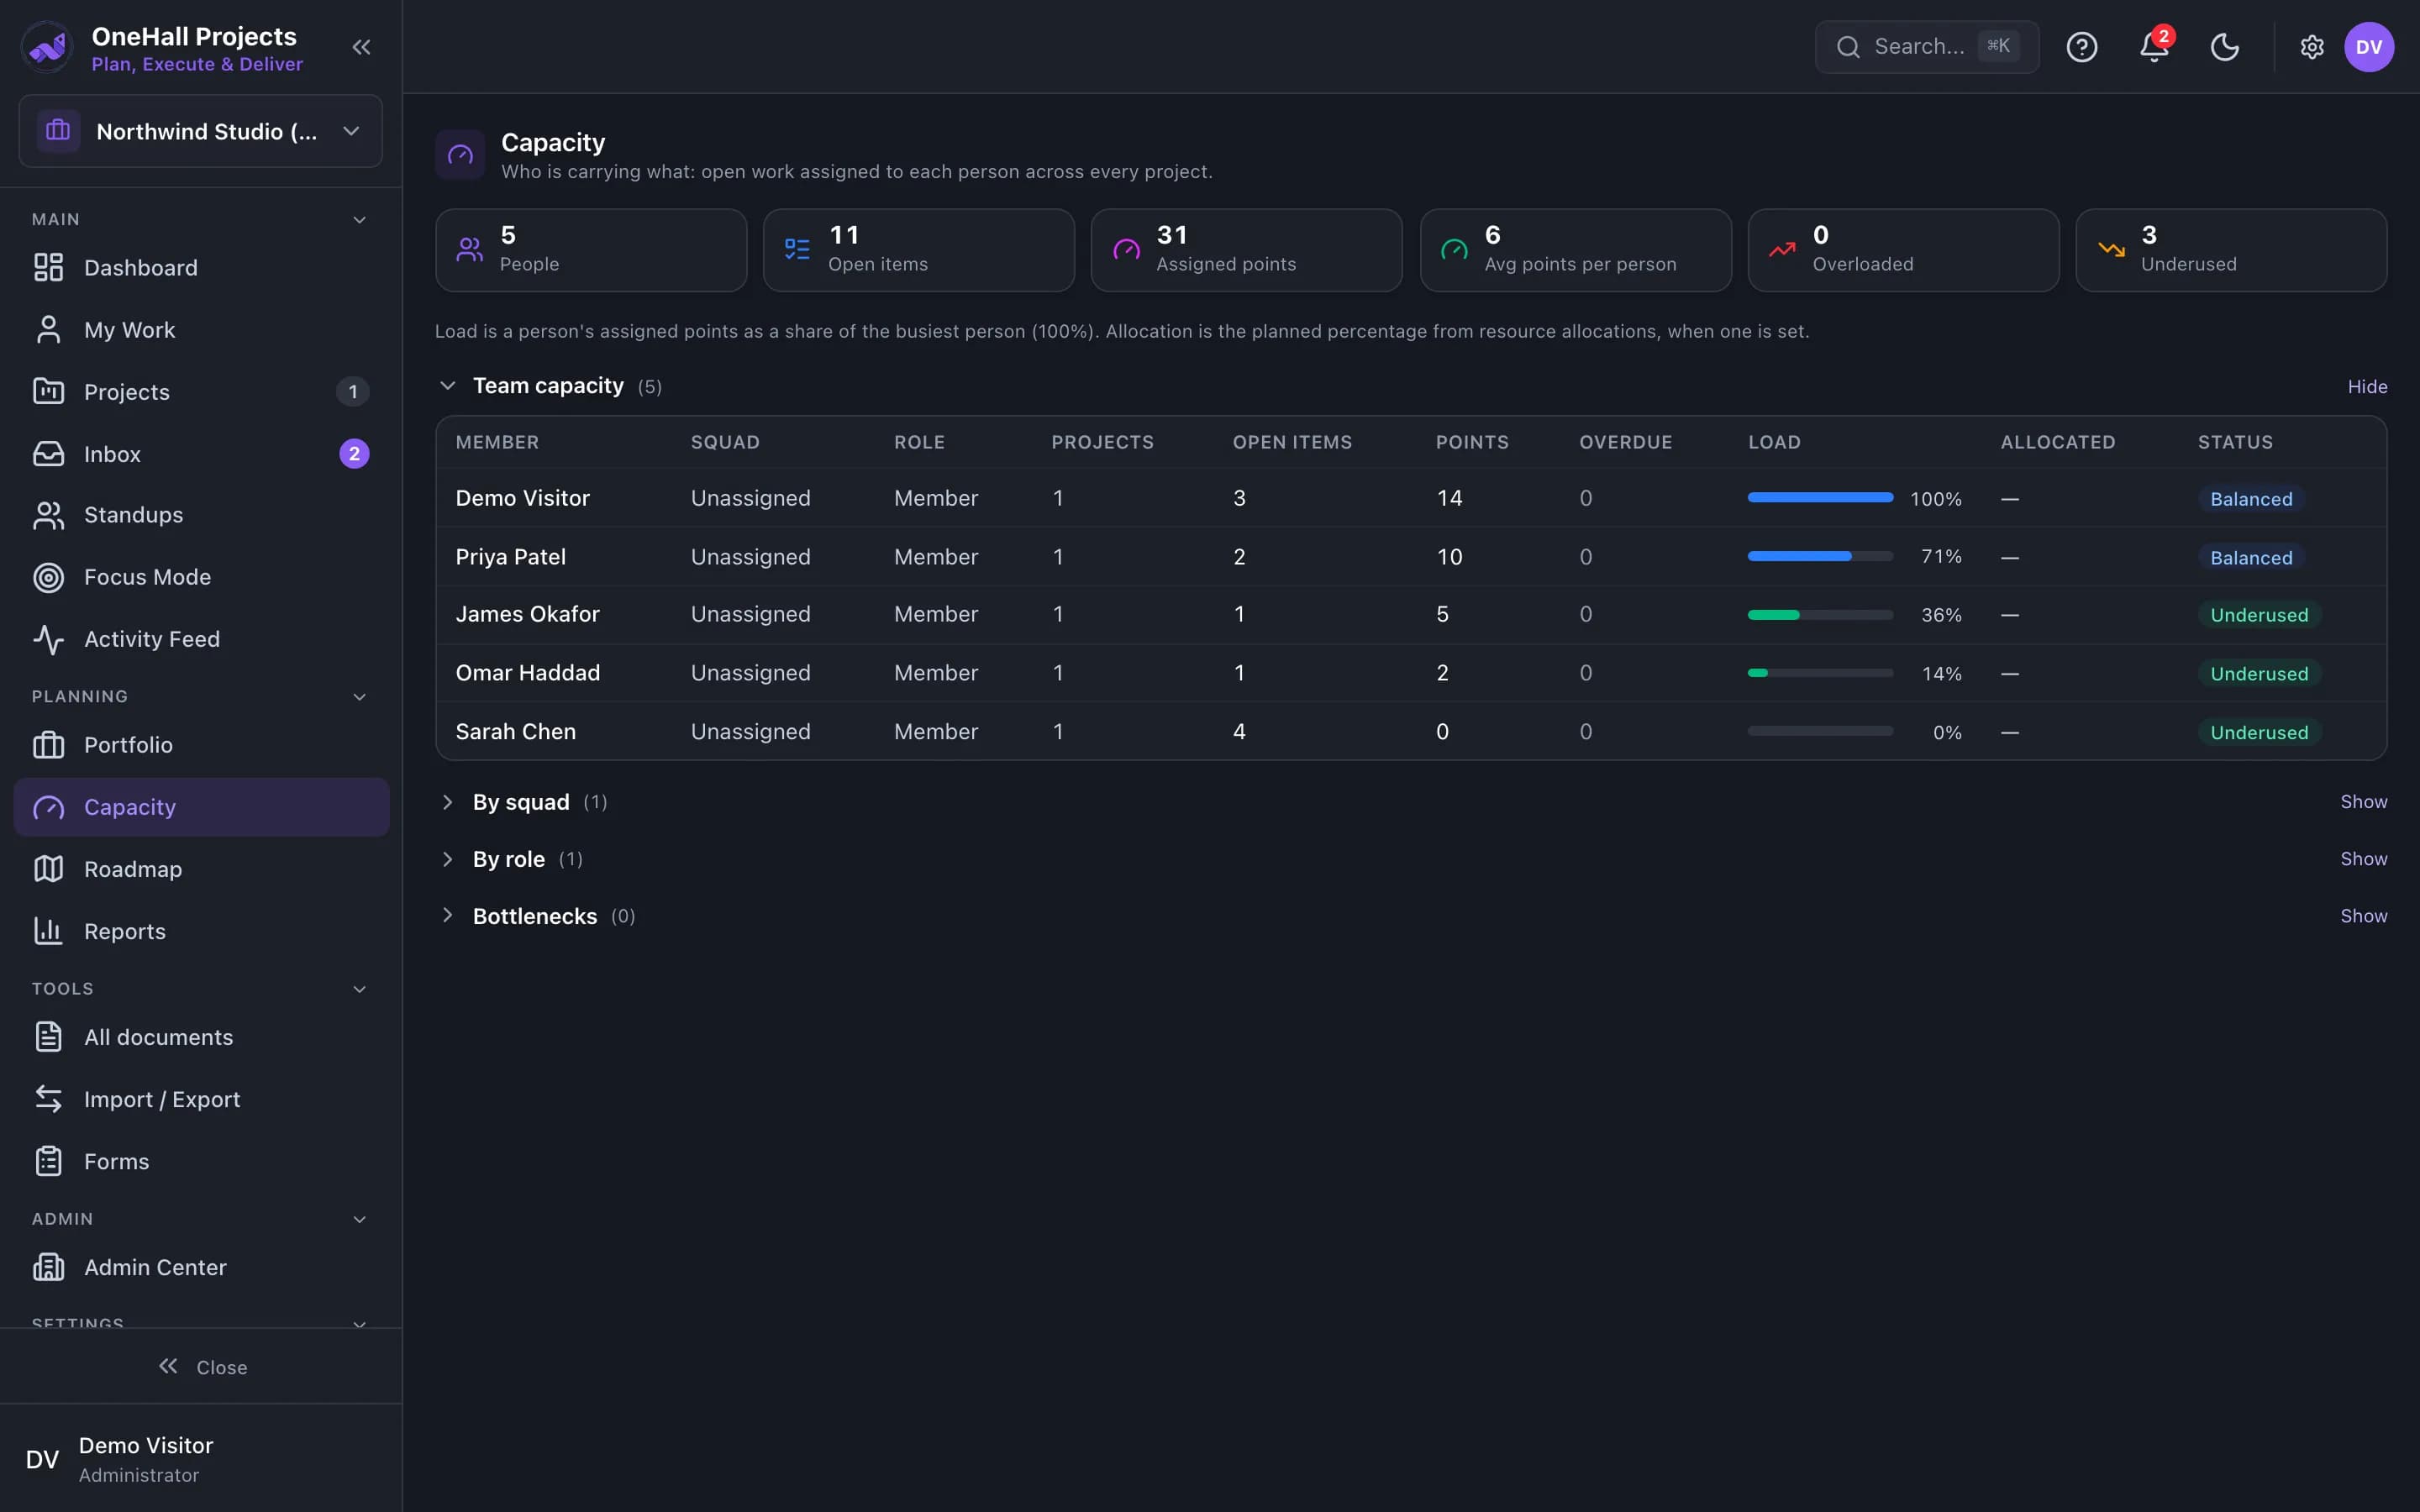Click the Standups people icon
Screen dimensions: 2420x1512
pyautogui.click(x=48, y=515)
